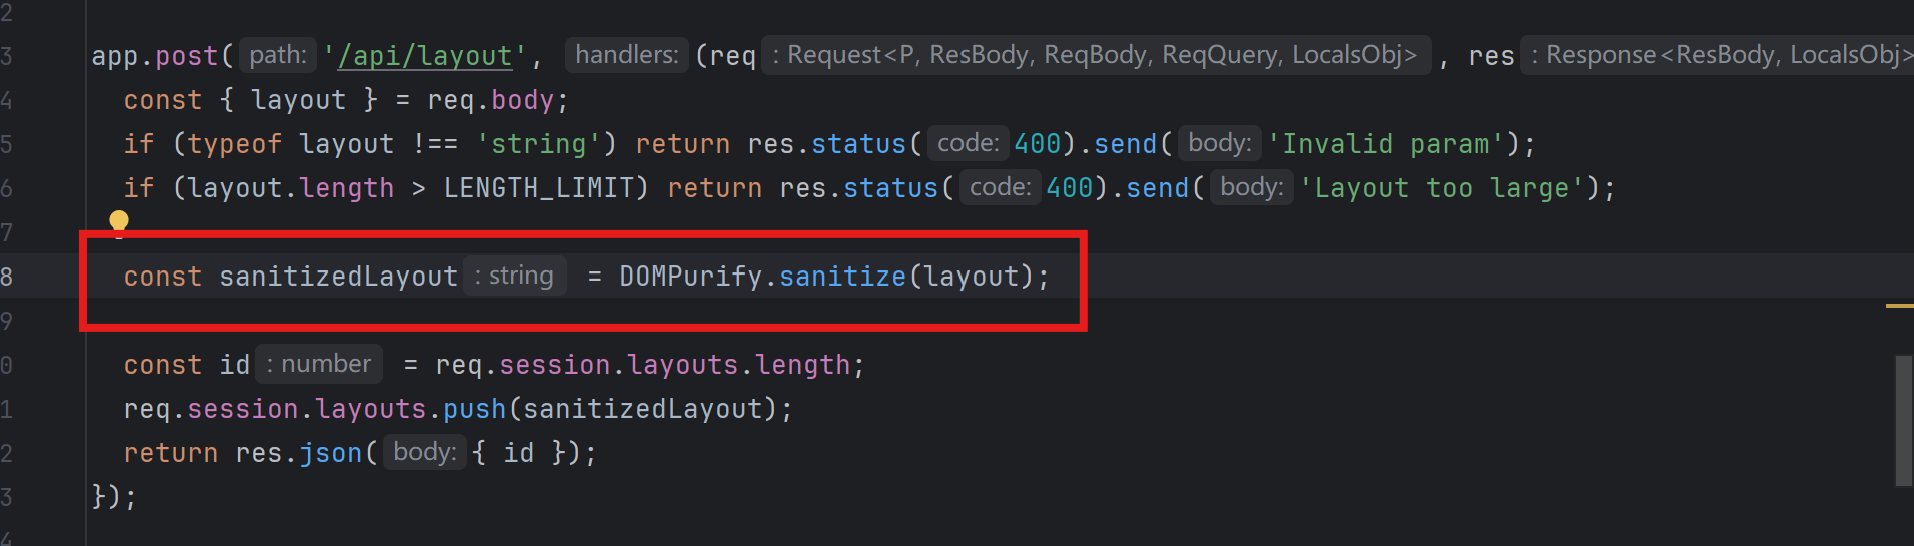Click the typeof keyword in the if statement
Screen dimensions: 1914x546
[234, 144]
